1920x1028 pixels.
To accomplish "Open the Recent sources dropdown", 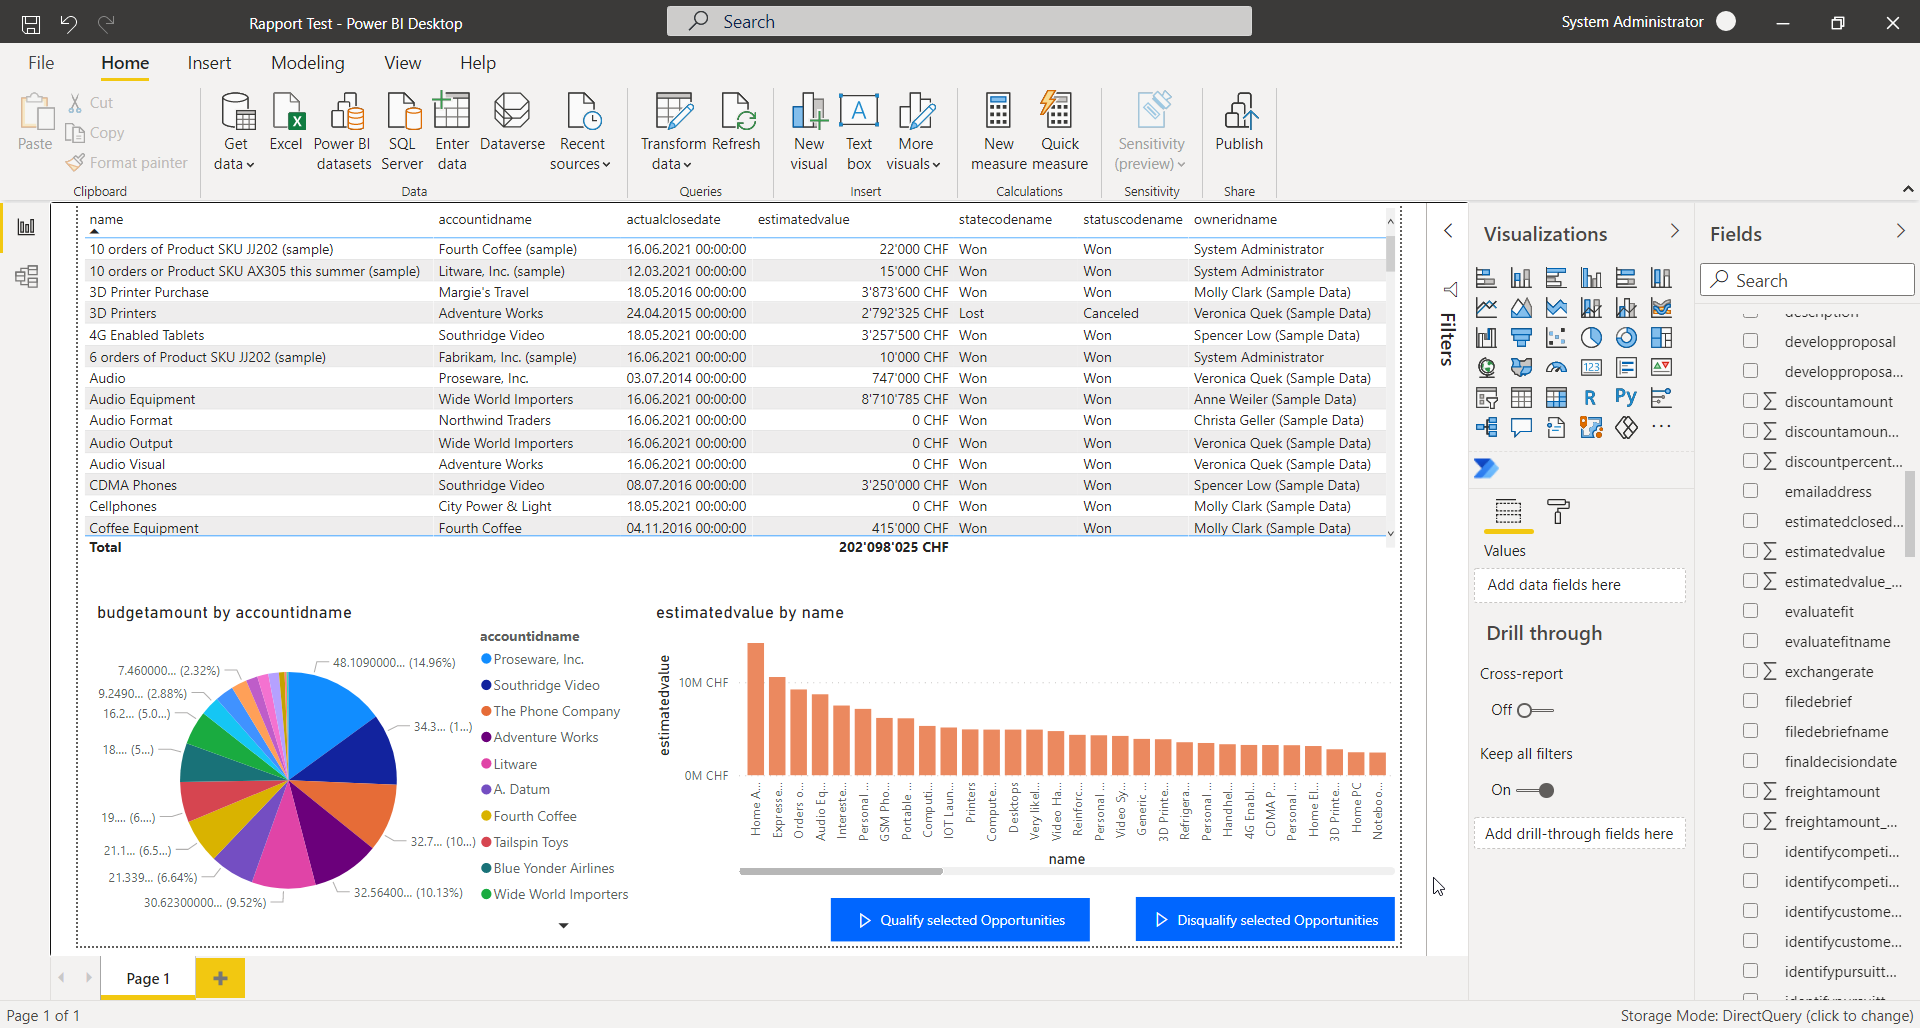I will (x=581, y=132).
